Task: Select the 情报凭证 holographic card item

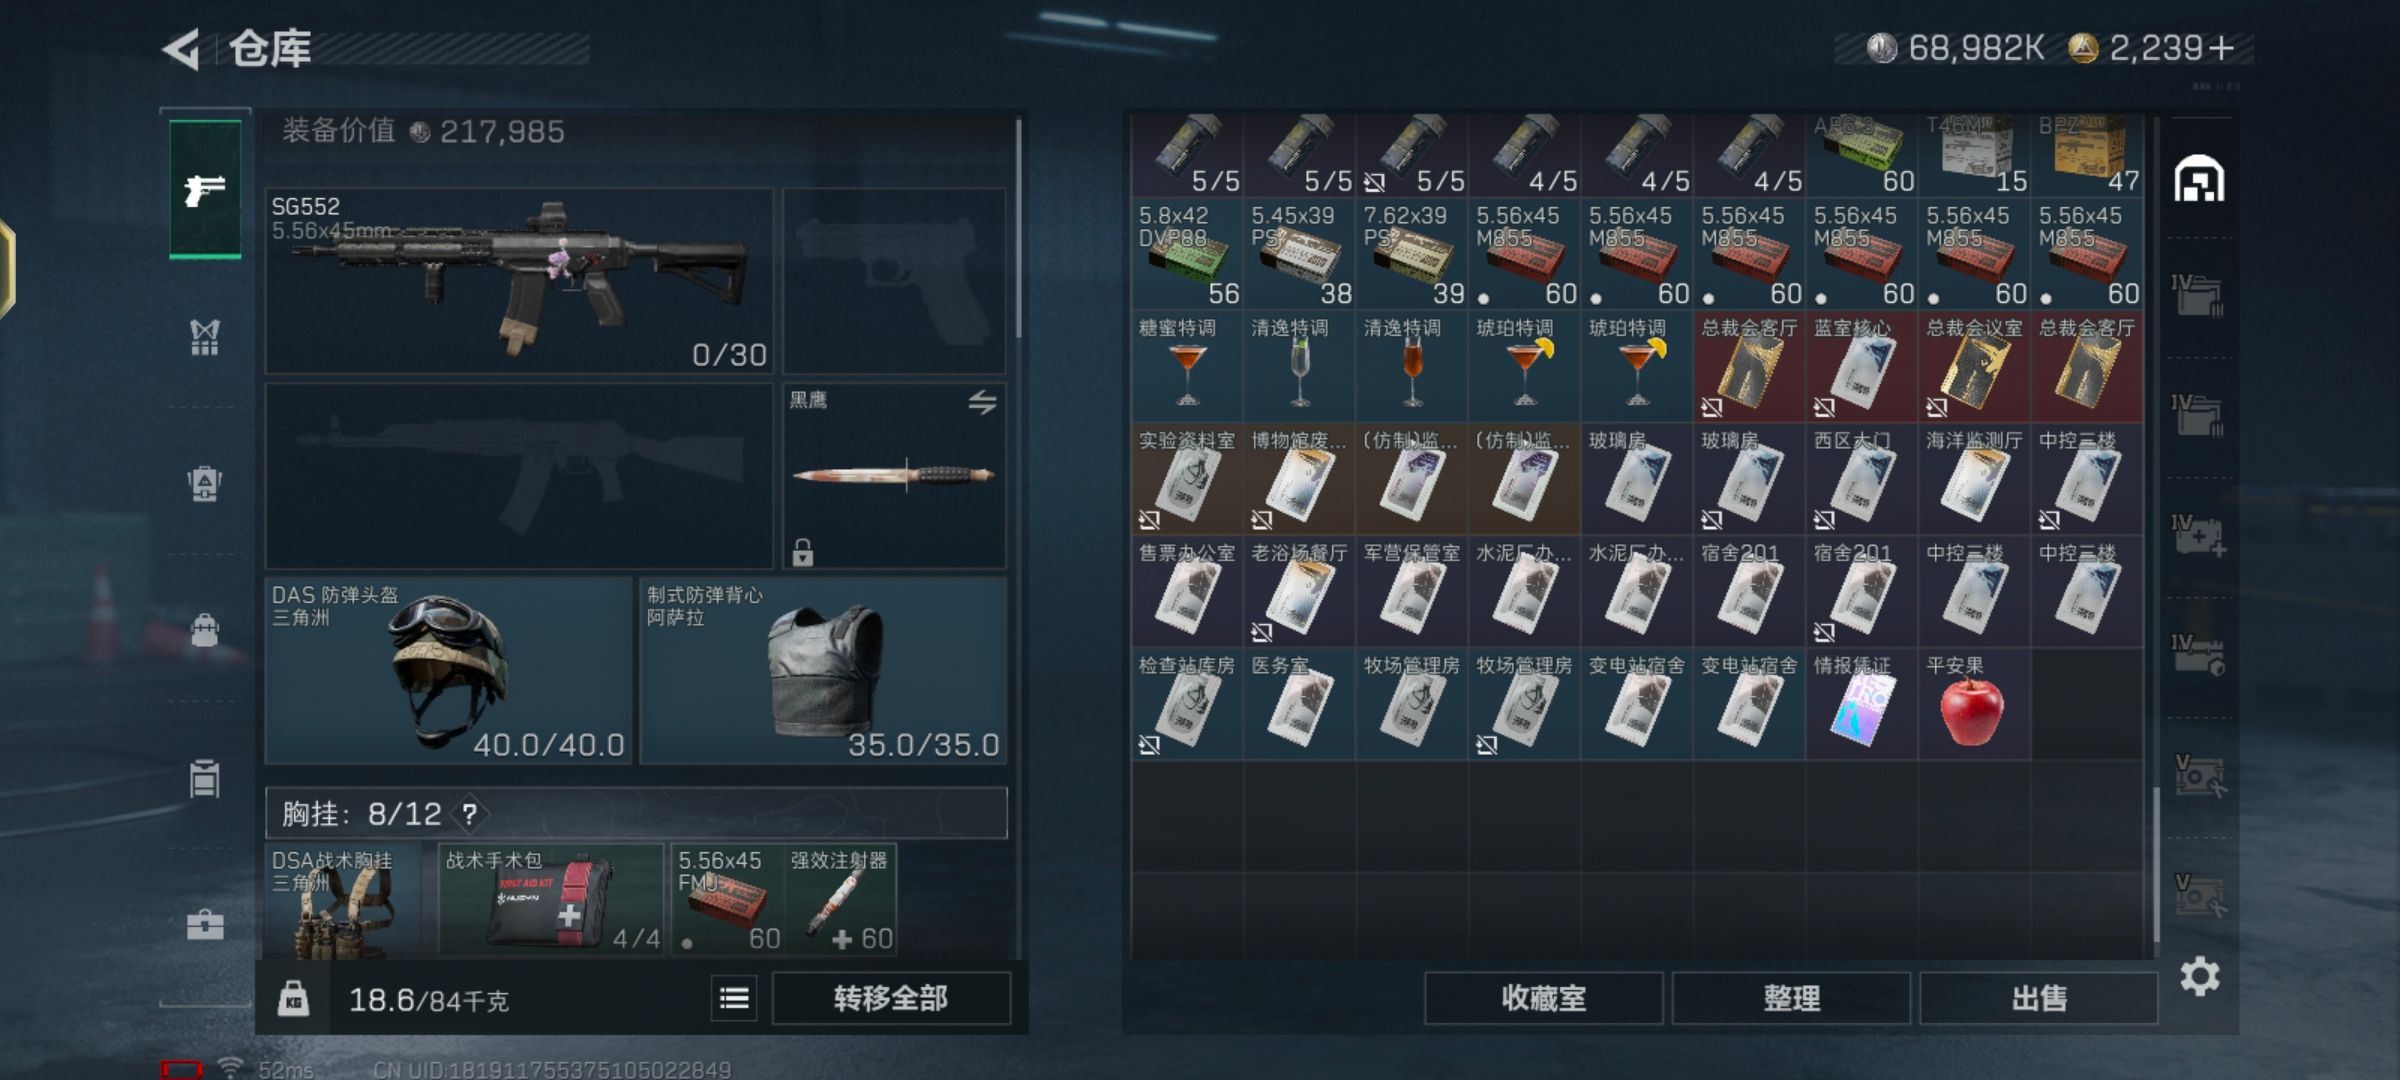Action: click(1861, 703)
